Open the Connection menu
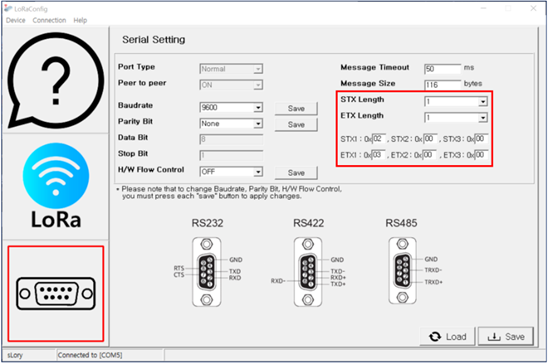The height and width of the screenshot is (364, 548). point(49,20)
